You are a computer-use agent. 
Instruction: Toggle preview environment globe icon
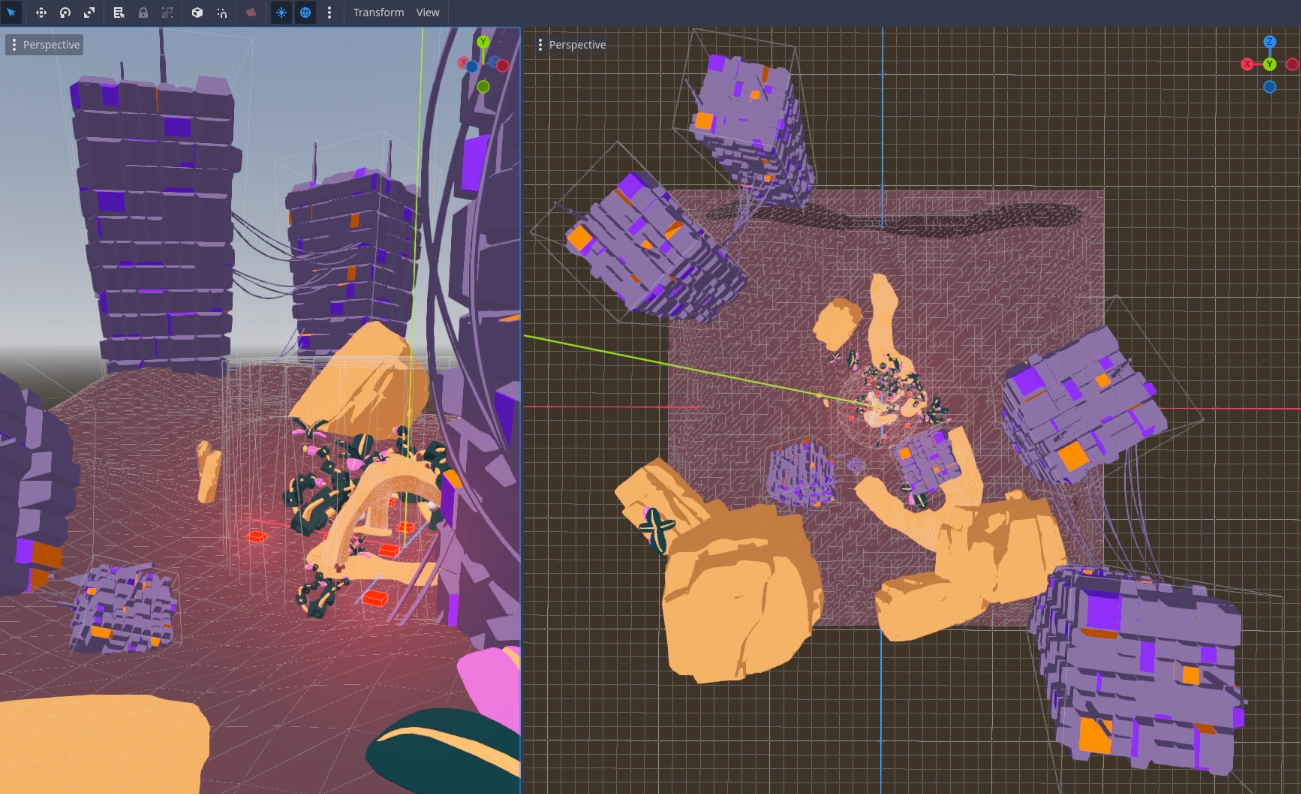coord(305,13)
